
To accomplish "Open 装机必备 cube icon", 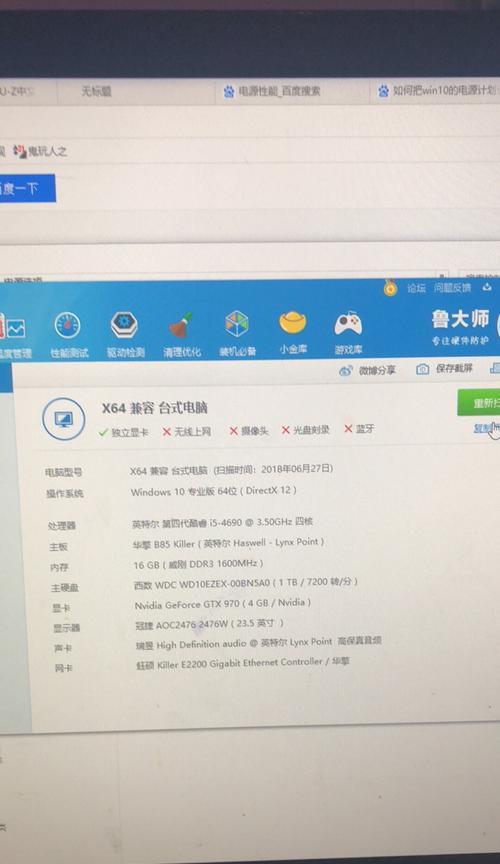I will tap(237, 323).
